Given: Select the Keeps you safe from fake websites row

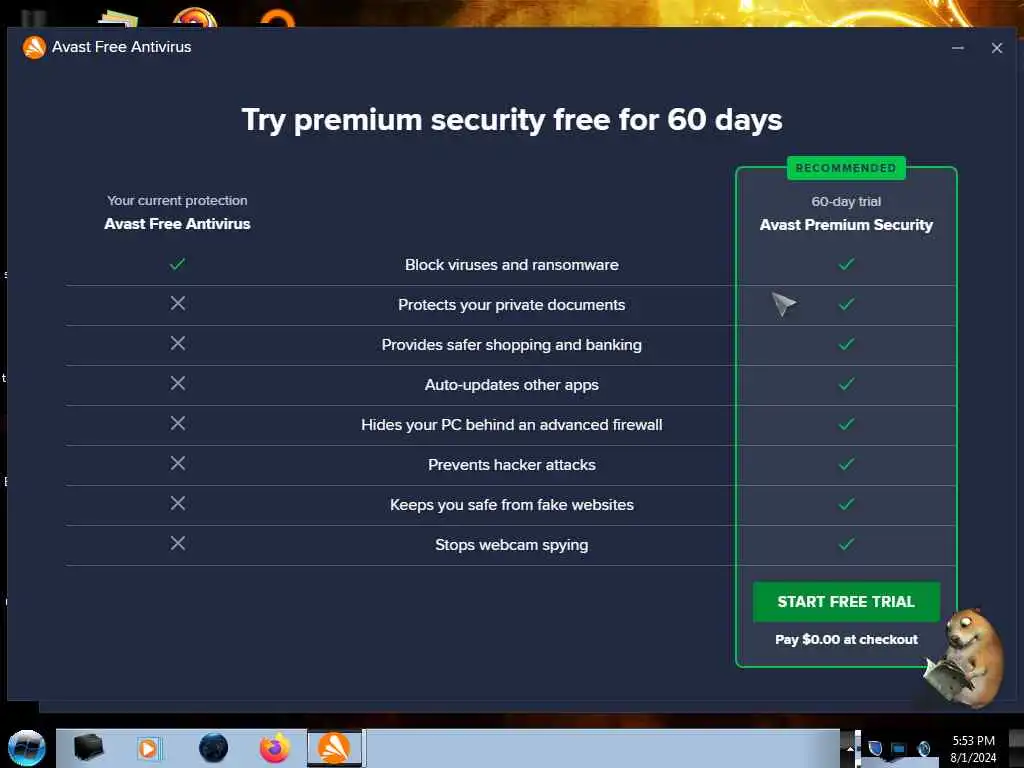Looking at the screenshot, I should (511, 505).
